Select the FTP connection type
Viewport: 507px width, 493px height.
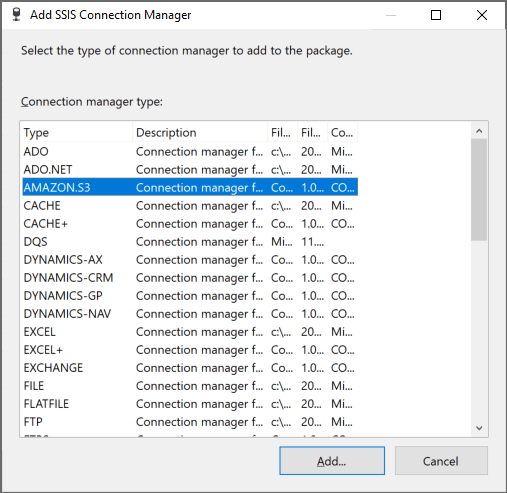190,422
